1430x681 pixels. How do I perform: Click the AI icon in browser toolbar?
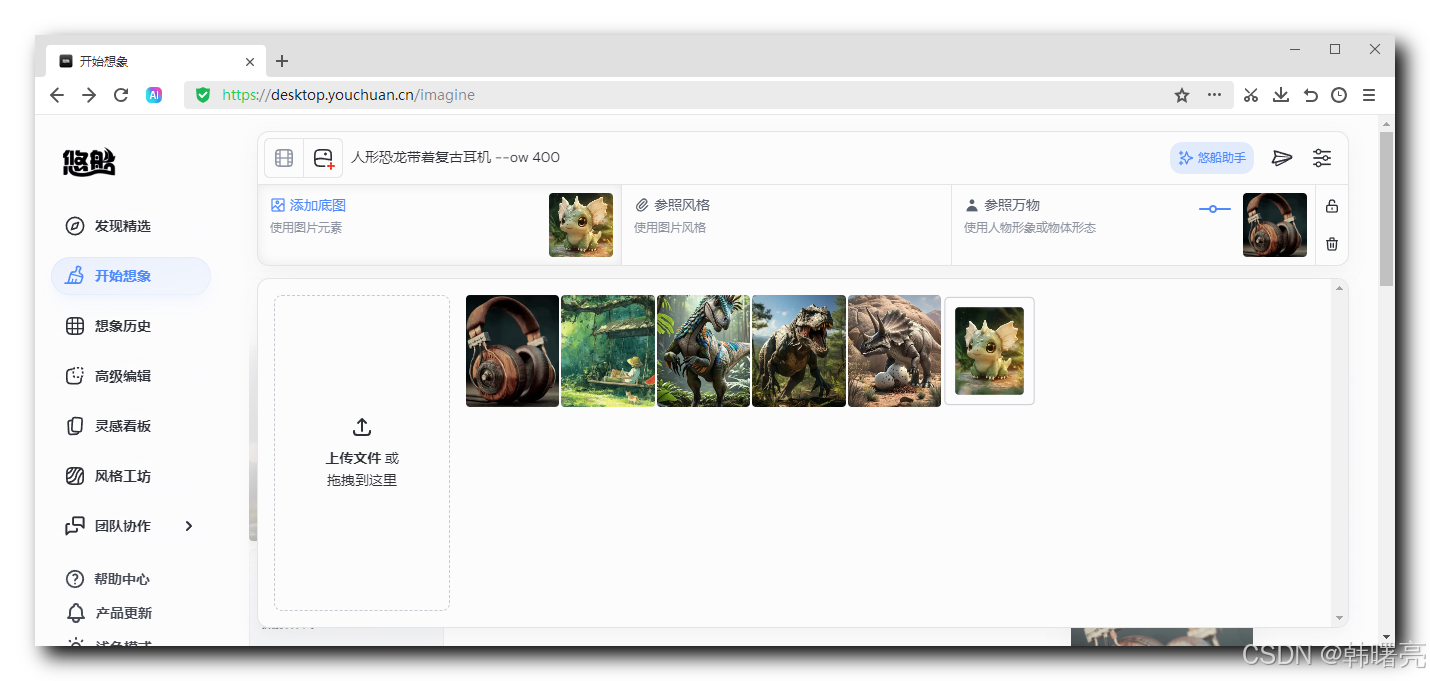[153, 95]
